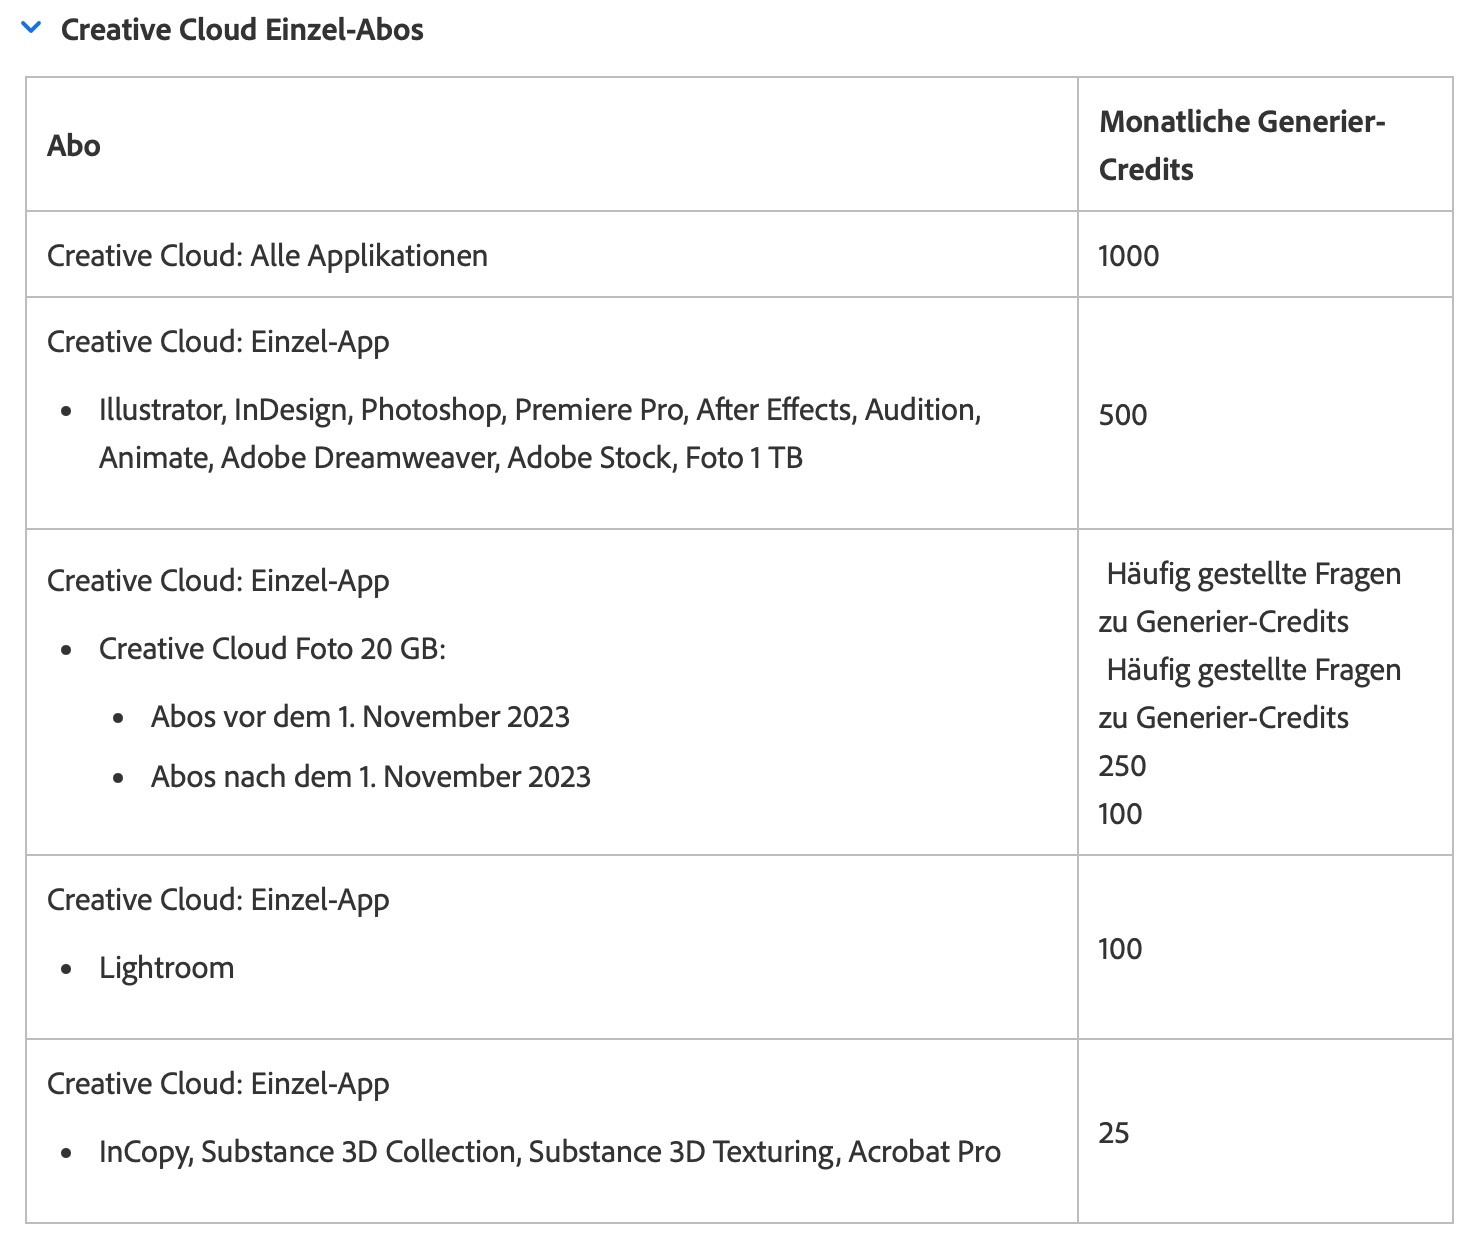Viewport: 1466px width, 1238px height.
Task: Click the Abo column header
Action: click(74, 146)
